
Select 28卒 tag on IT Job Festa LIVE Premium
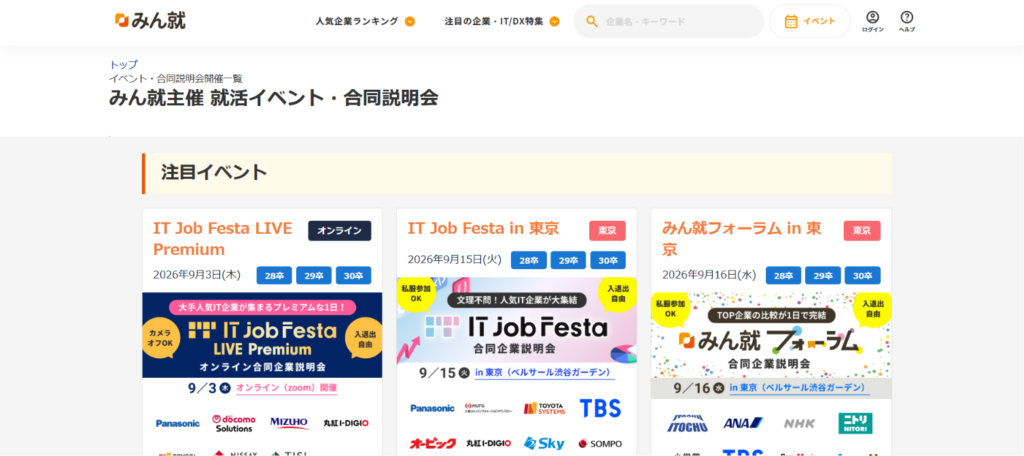coord(274,276)
